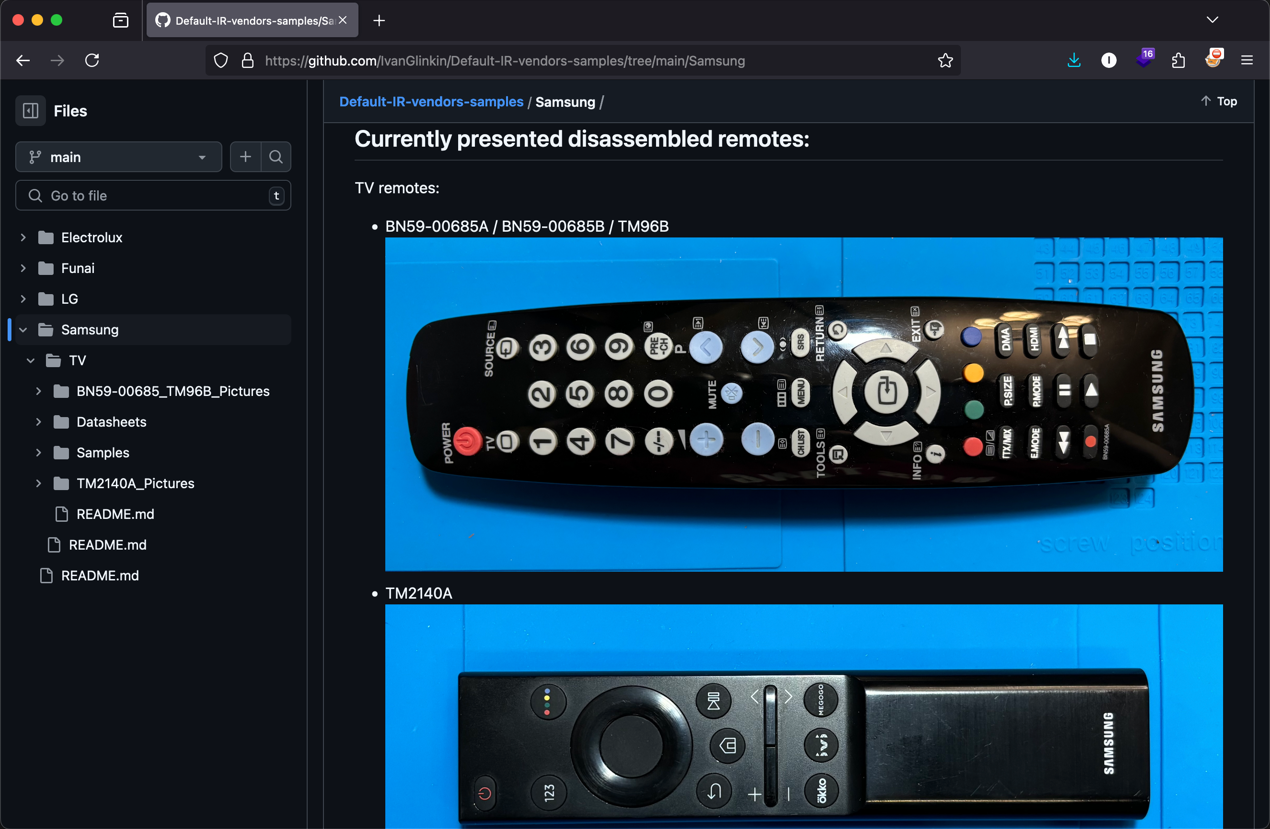Click the purple extension icon with badge 16
Image resolution: width=1270 pixels, height=829 pixels.
tap(1144, 59)
